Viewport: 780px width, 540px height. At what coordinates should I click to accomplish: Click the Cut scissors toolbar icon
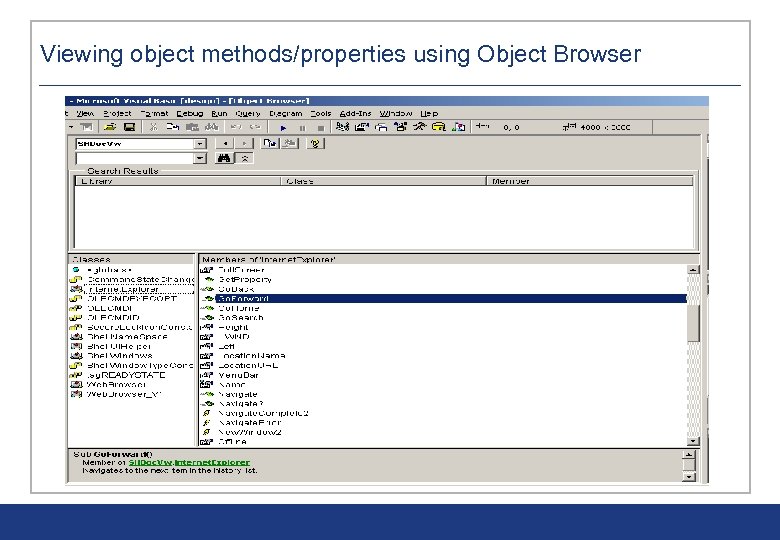pyautogui.click(x=154, y=127)
